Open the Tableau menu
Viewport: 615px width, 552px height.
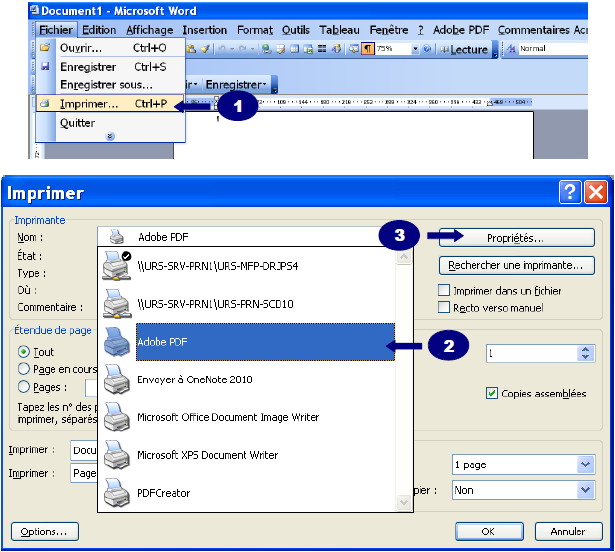point(339,30)
